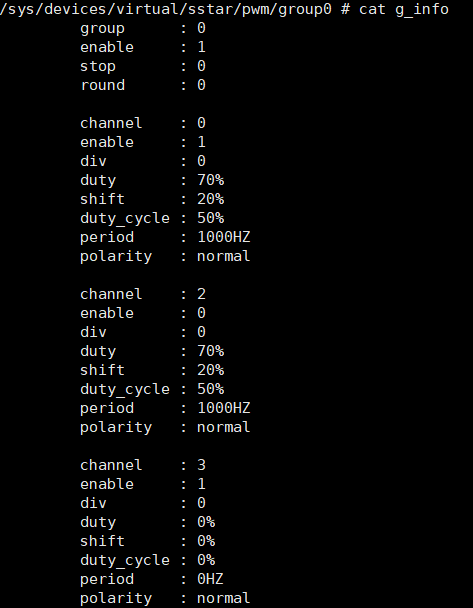Click the 'channel : 3' line
Viewport: 473px width, 608px height.
[x=143, y=465]
